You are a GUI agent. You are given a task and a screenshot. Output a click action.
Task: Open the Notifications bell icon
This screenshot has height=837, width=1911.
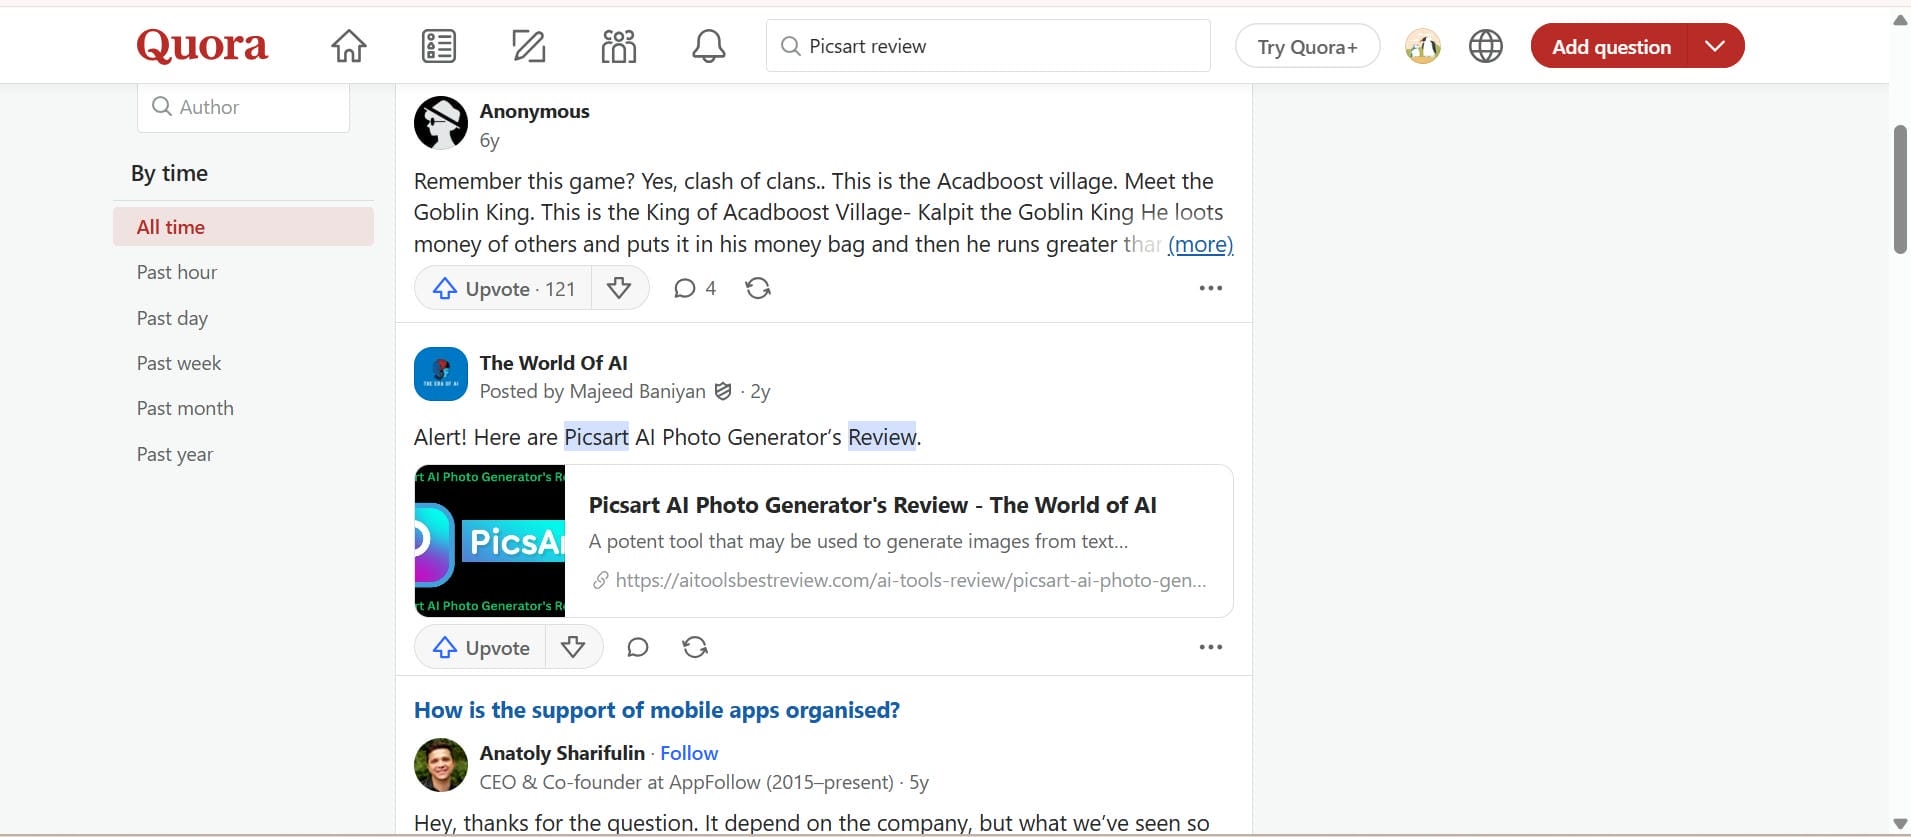(709, 46)
